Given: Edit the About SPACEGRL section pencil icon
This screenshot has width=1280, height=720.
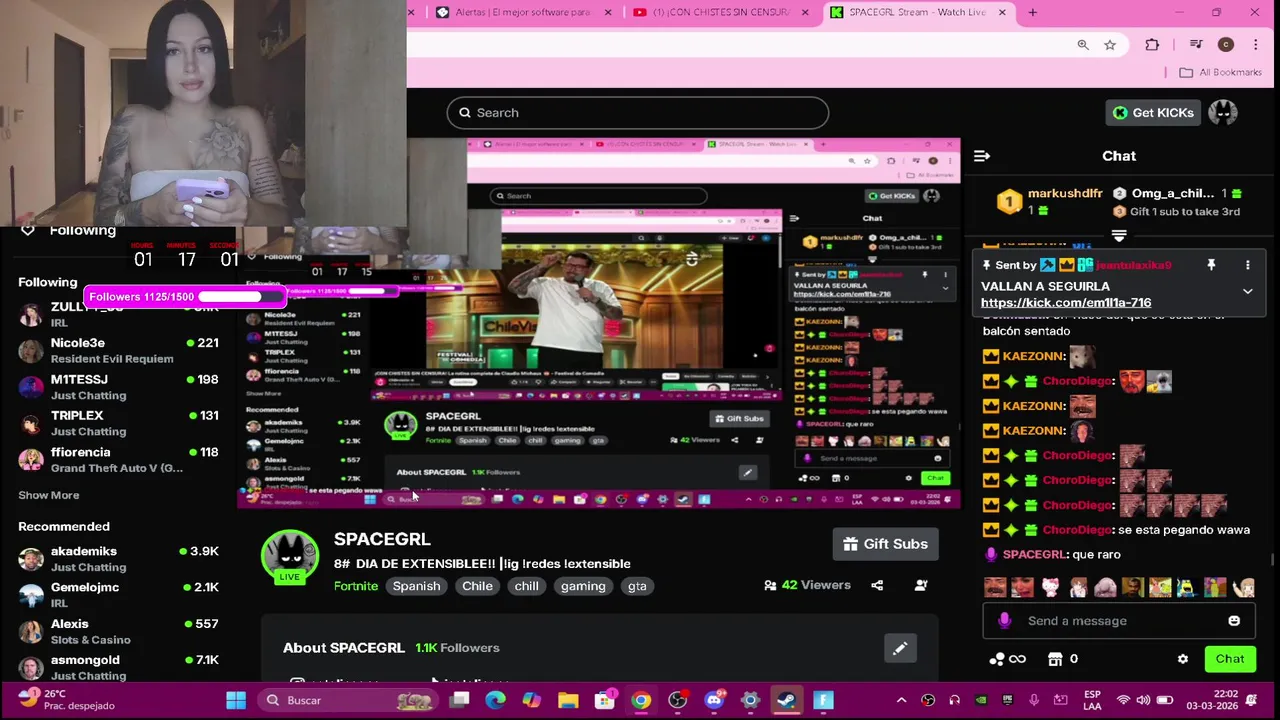Looking at the screenshot, I should click(x=900, y=648).
